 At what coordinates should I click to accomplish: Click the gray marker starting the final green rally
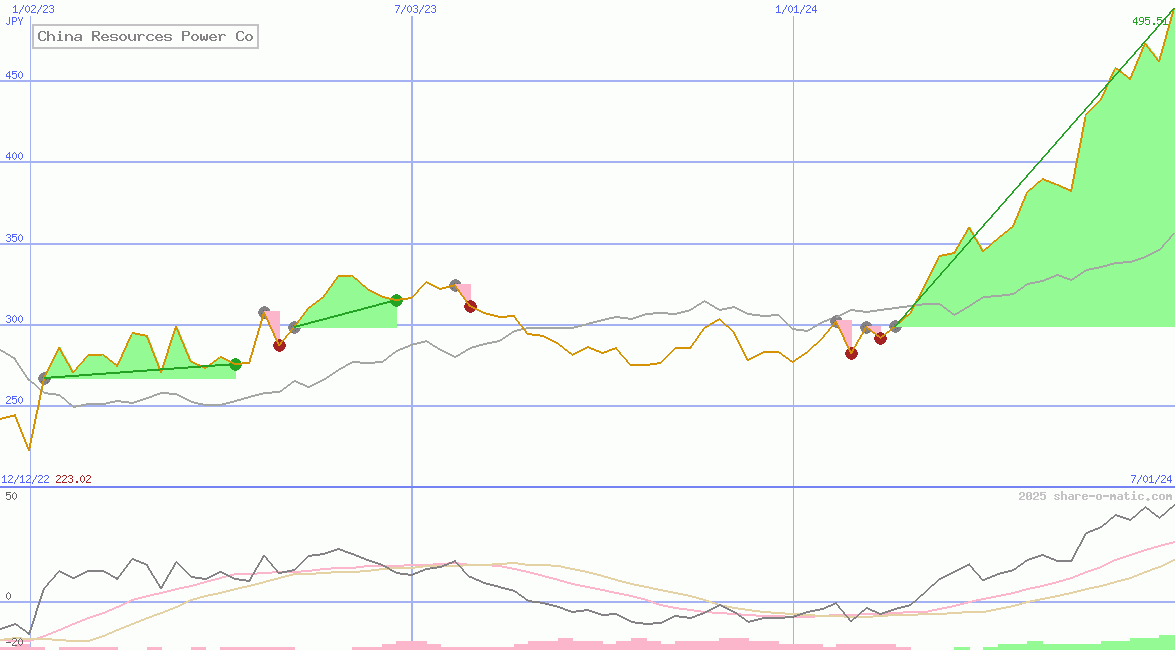pyautogui.click(x=895, y=326)
